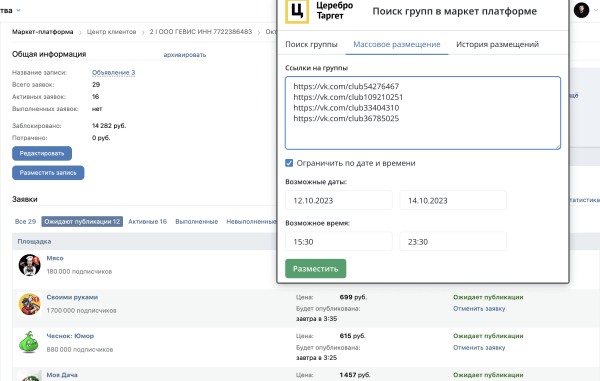Screen dimensions: 600x381
Task: Click завтра в 3:25 publication time
Action: (x=316, y=358)
